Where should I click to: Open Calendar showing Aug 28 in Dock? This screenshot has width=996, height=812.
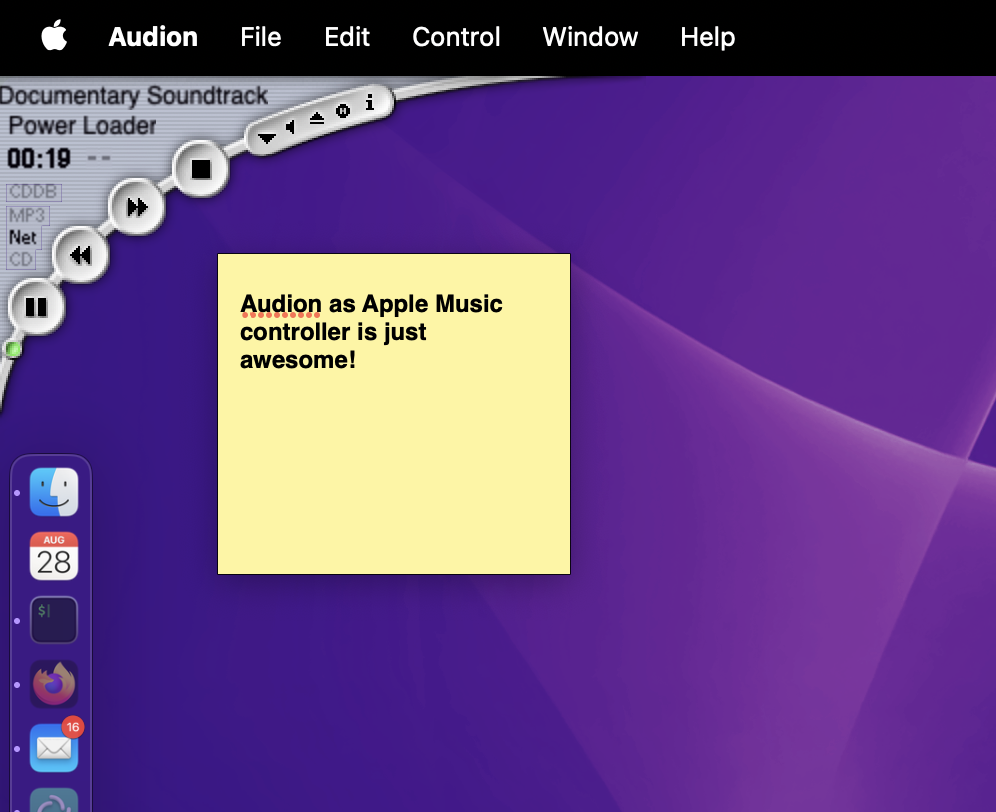click(54, 556)
